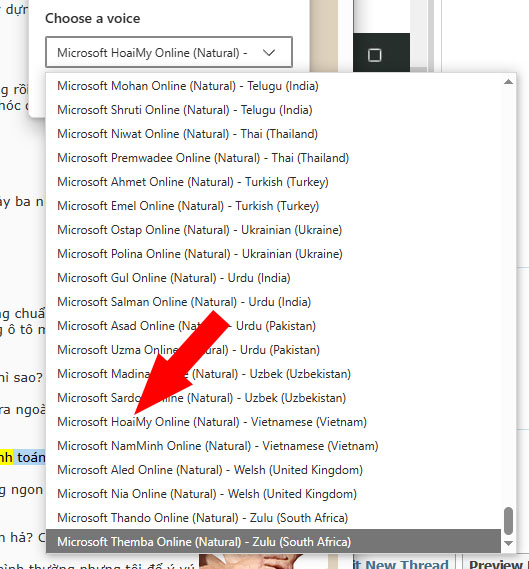Click the voice list scroll up arrow

[x=508, y=82]
